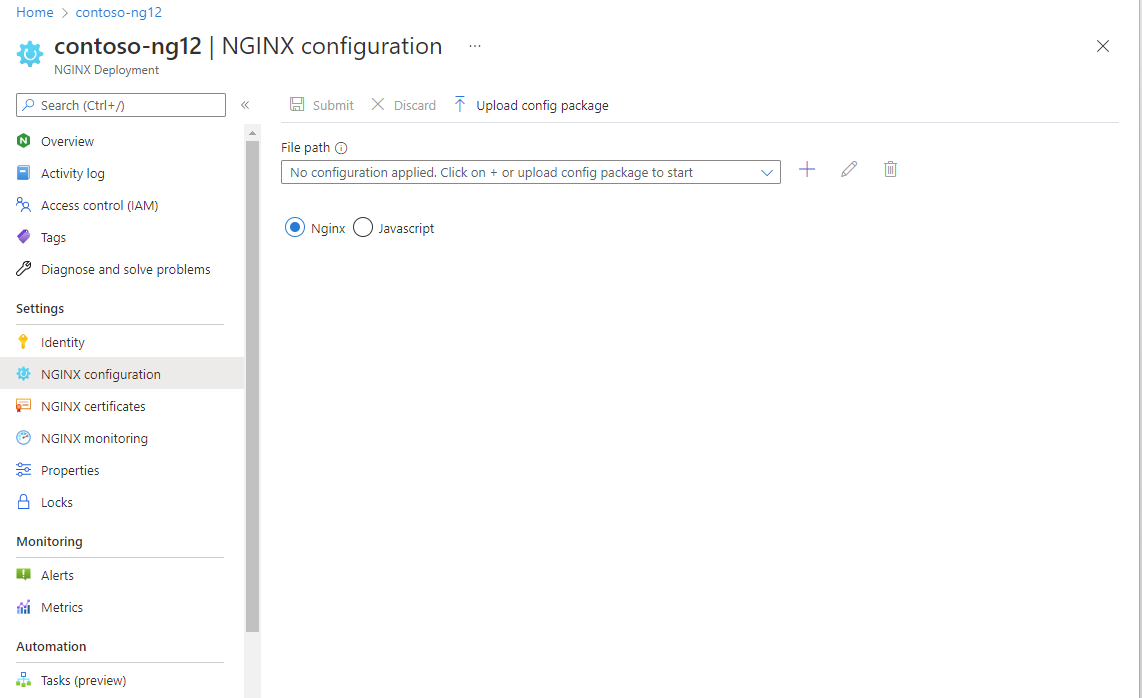The width and height of the screenshot is (1142, 698).
Task: Click the Activity log icon
Action: click(23, 173)
